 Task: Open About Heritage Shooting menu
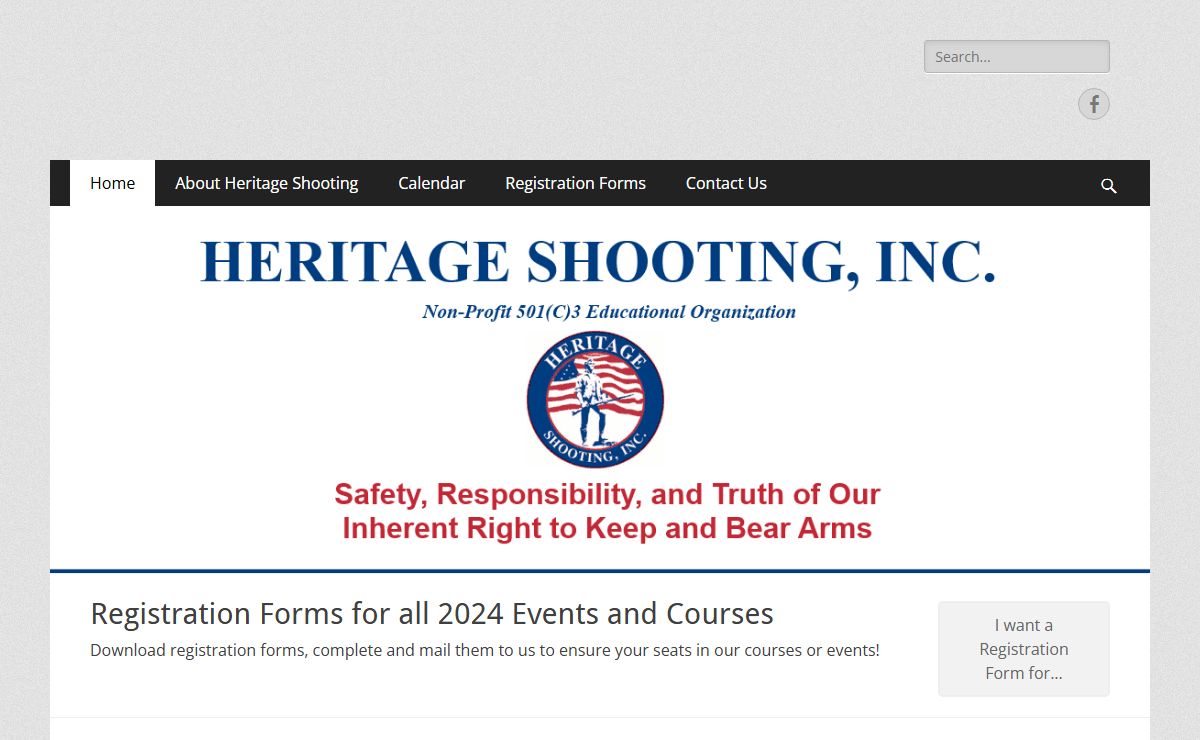click(266, 183)
